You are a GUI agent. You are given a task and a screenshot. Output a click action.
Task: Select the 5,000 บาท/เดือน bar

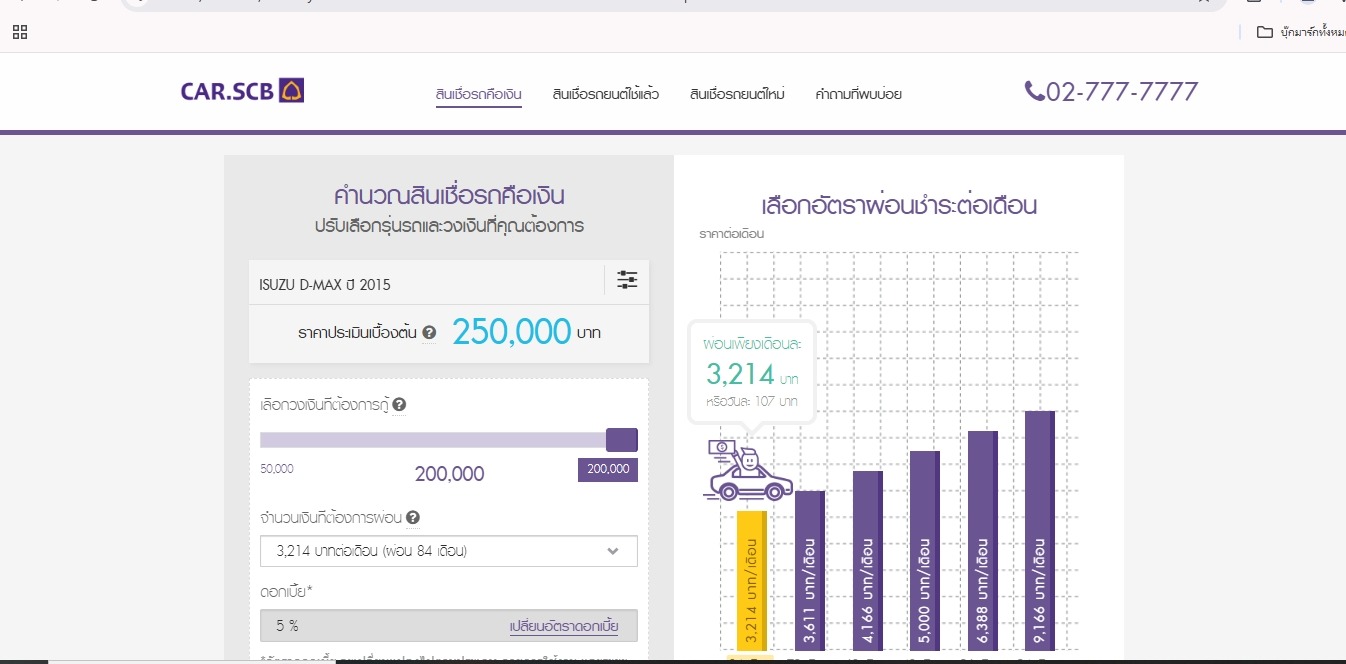(925, 551)
